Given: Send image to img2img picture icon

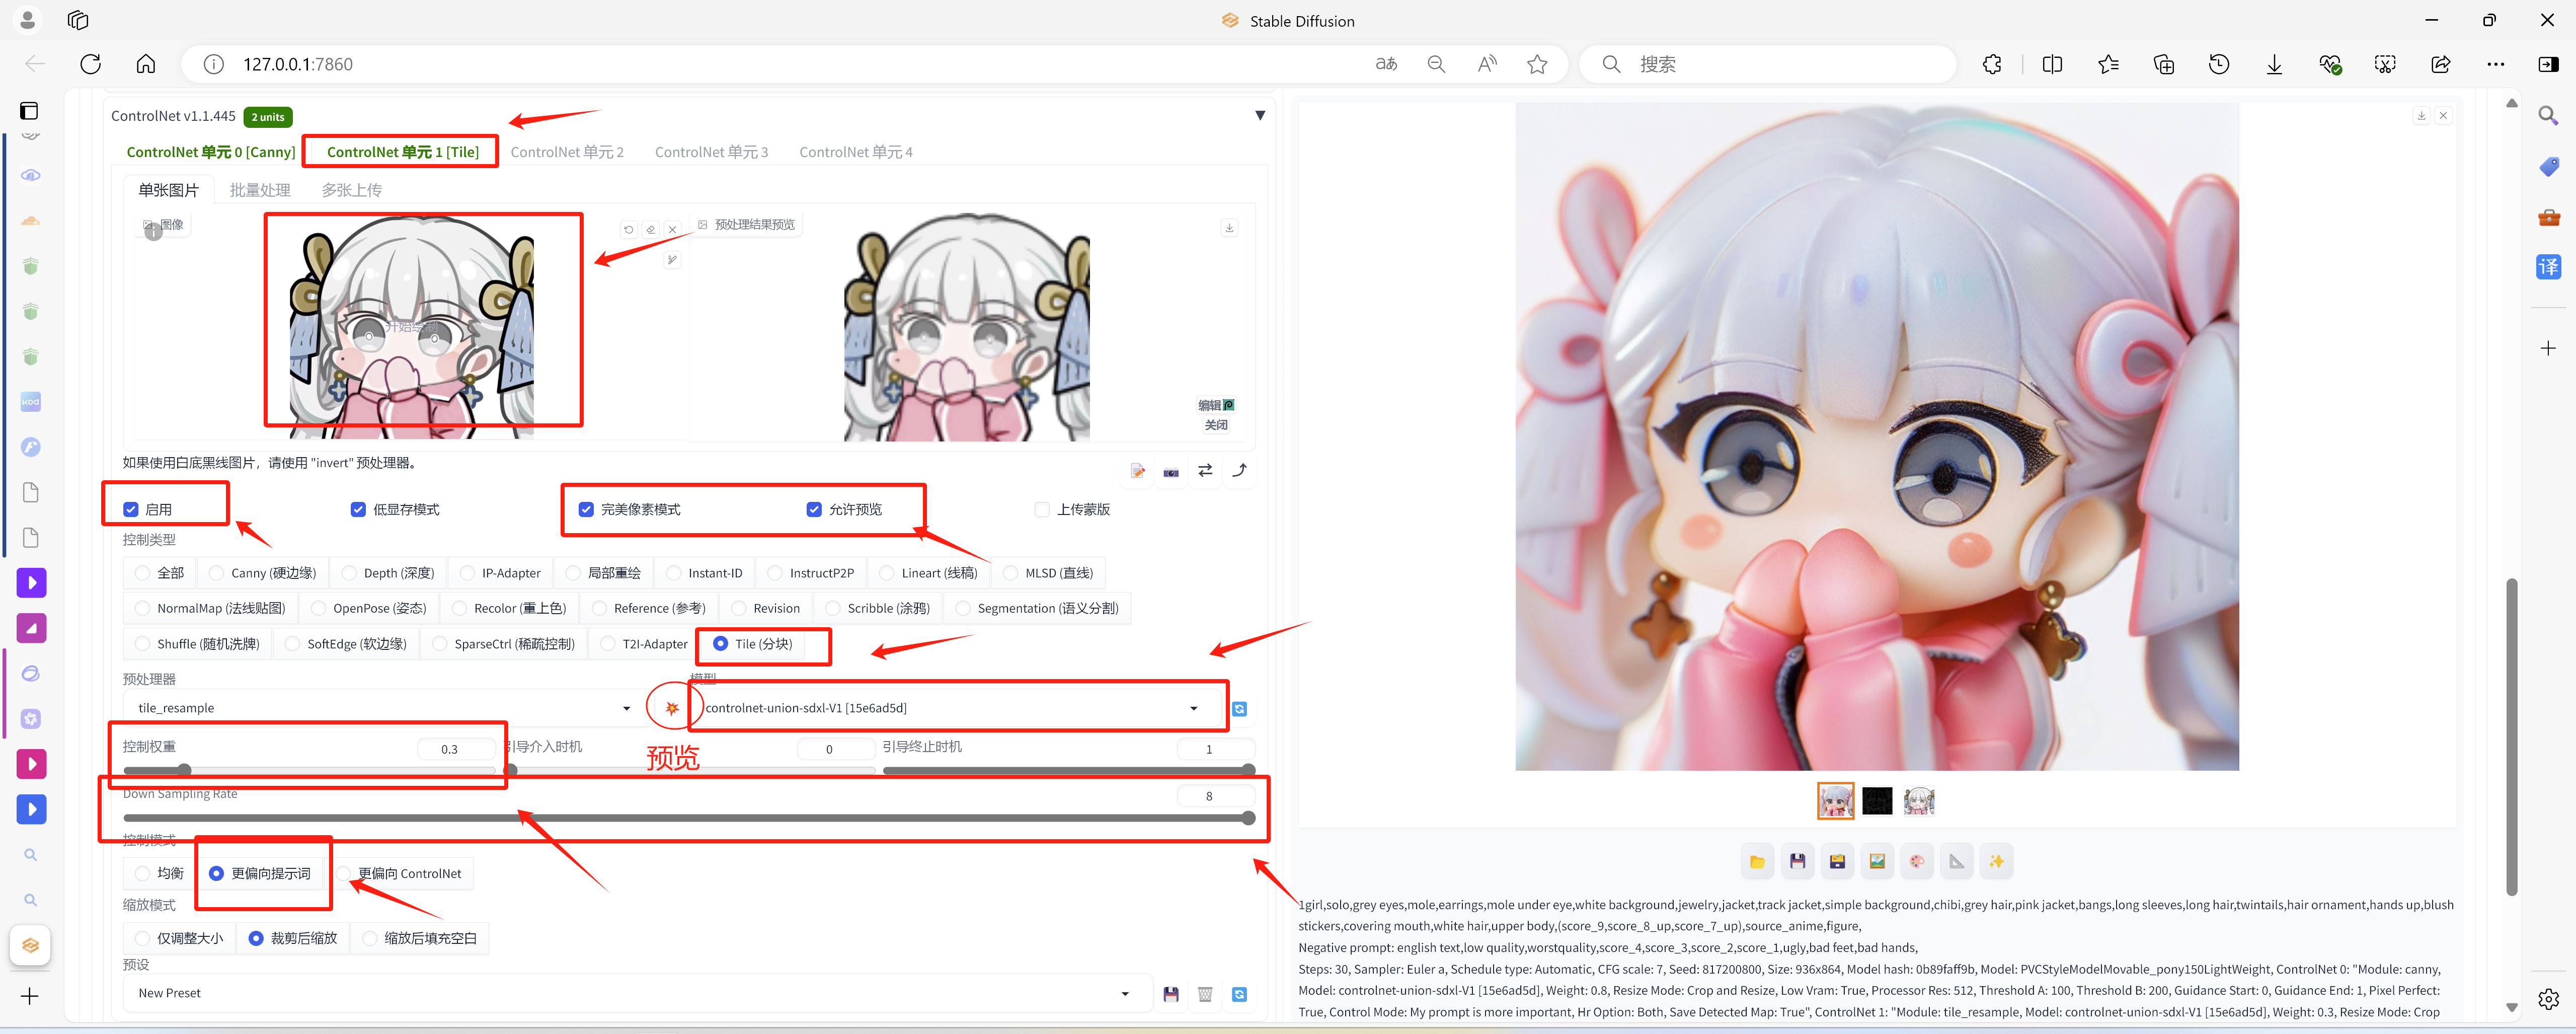Looking at the screenshot, I should [1877, 861].
